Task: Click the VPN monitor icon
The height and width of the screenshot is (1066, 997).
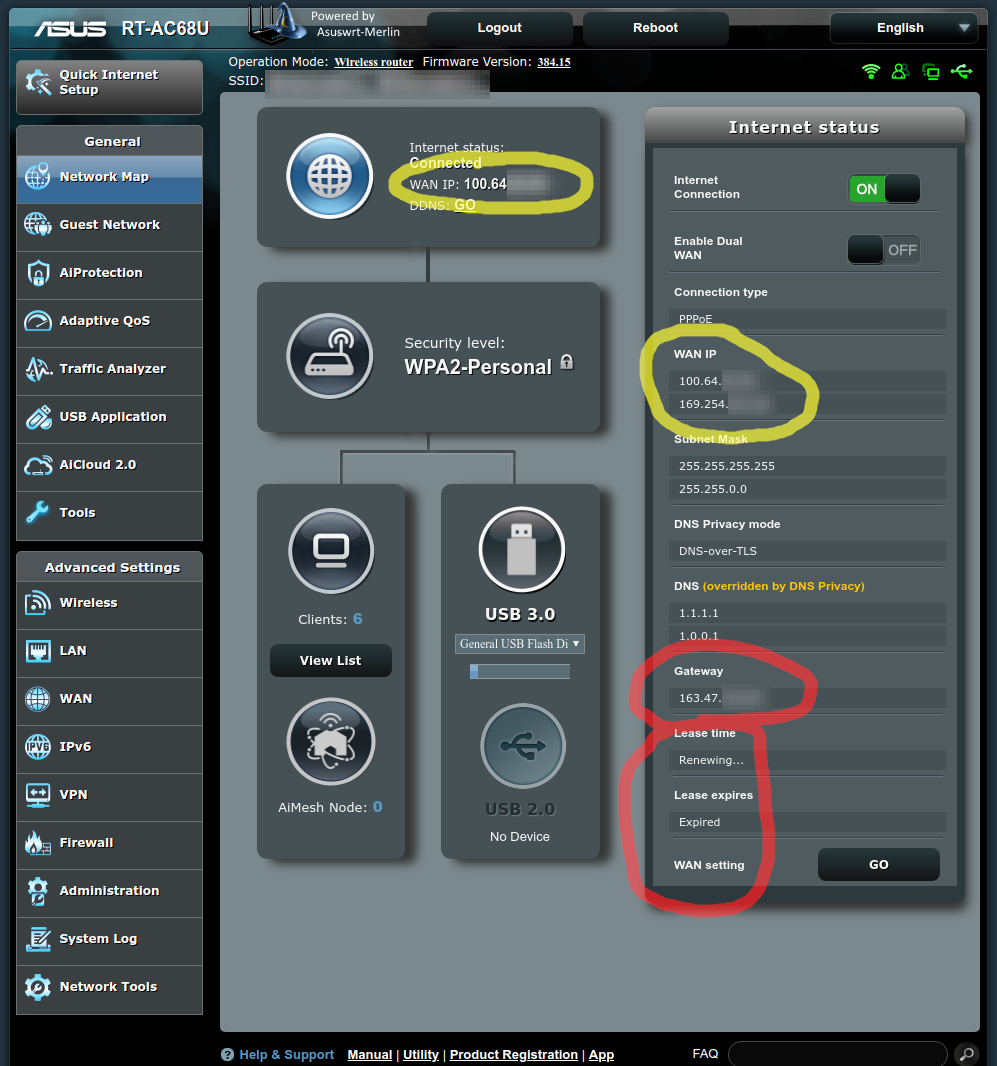Action: (37, 795)
